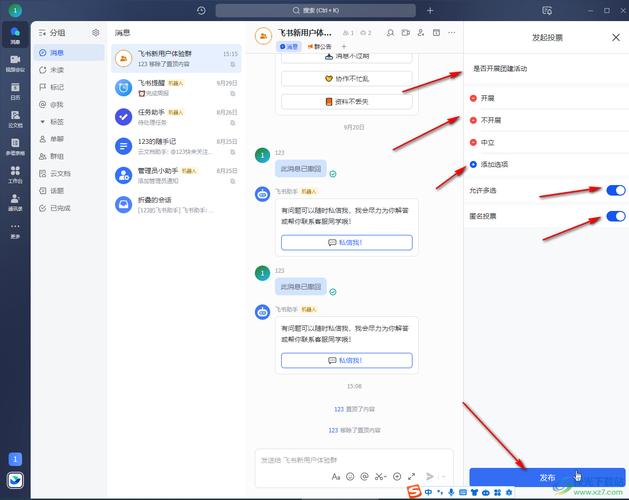Toggle the 匿名投票 anonymous voting switch
The height and width of the screenshot is (500, 629).
point(616,216)
